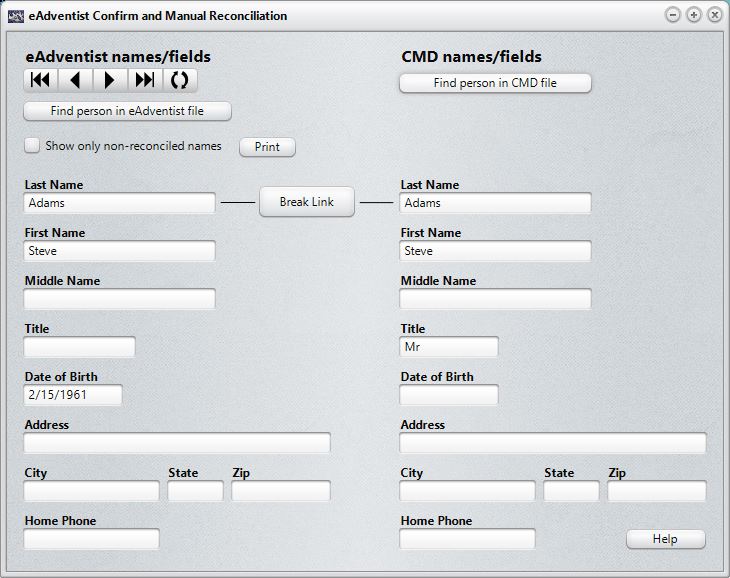Focus eAdventist Zip field
Viewport: 730px width, 578px height.
(x=281, y=491)
